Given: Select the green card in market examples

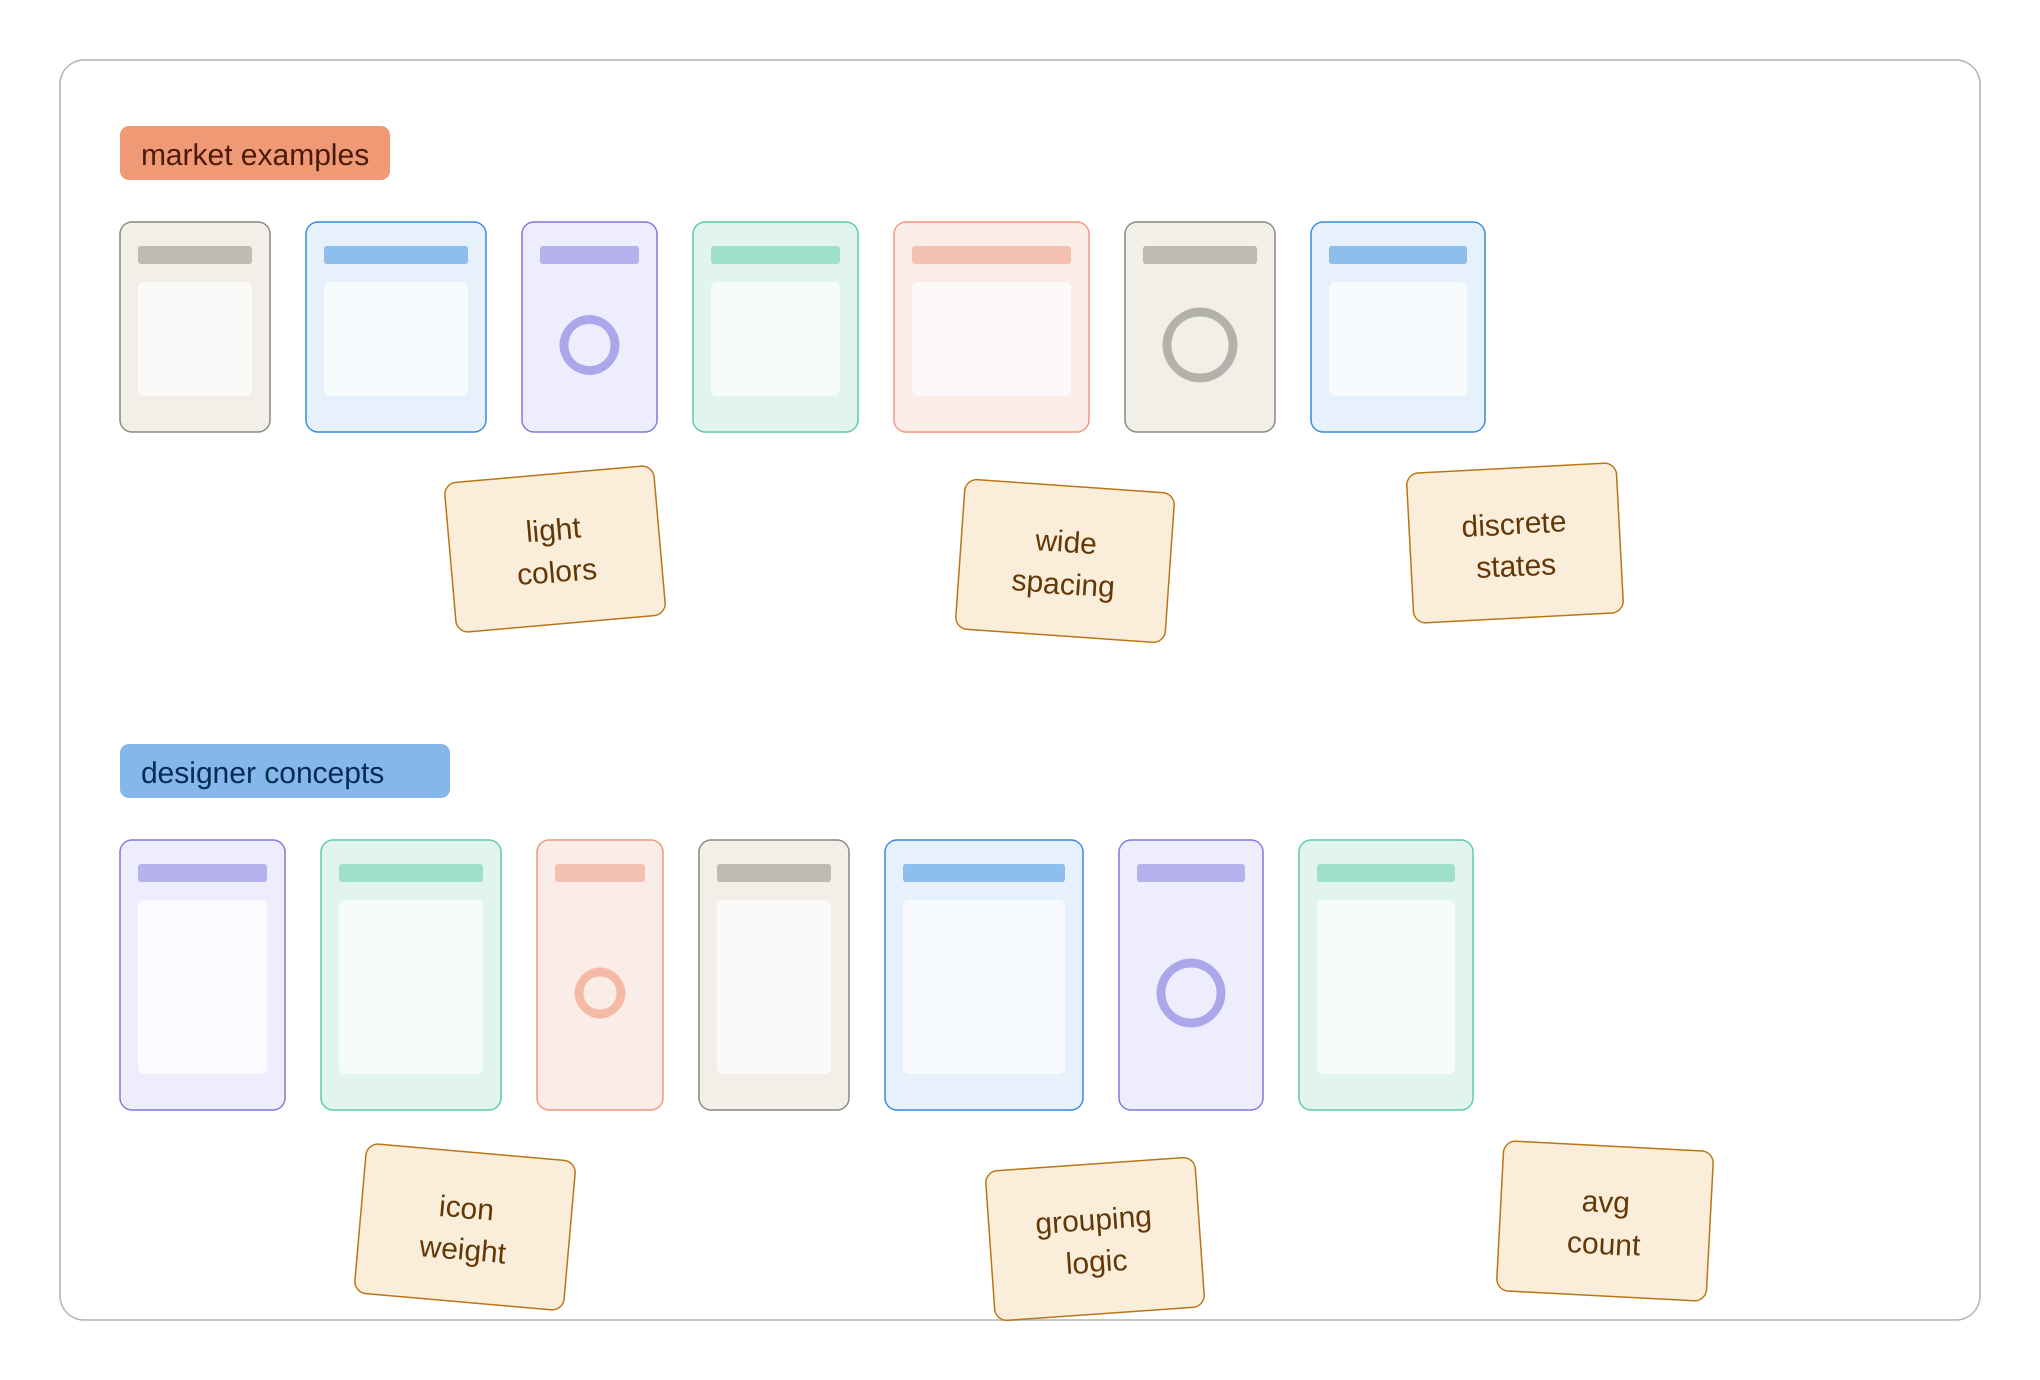Looking at the screenshot, I should pyautogui.click(x=775, y=327).
